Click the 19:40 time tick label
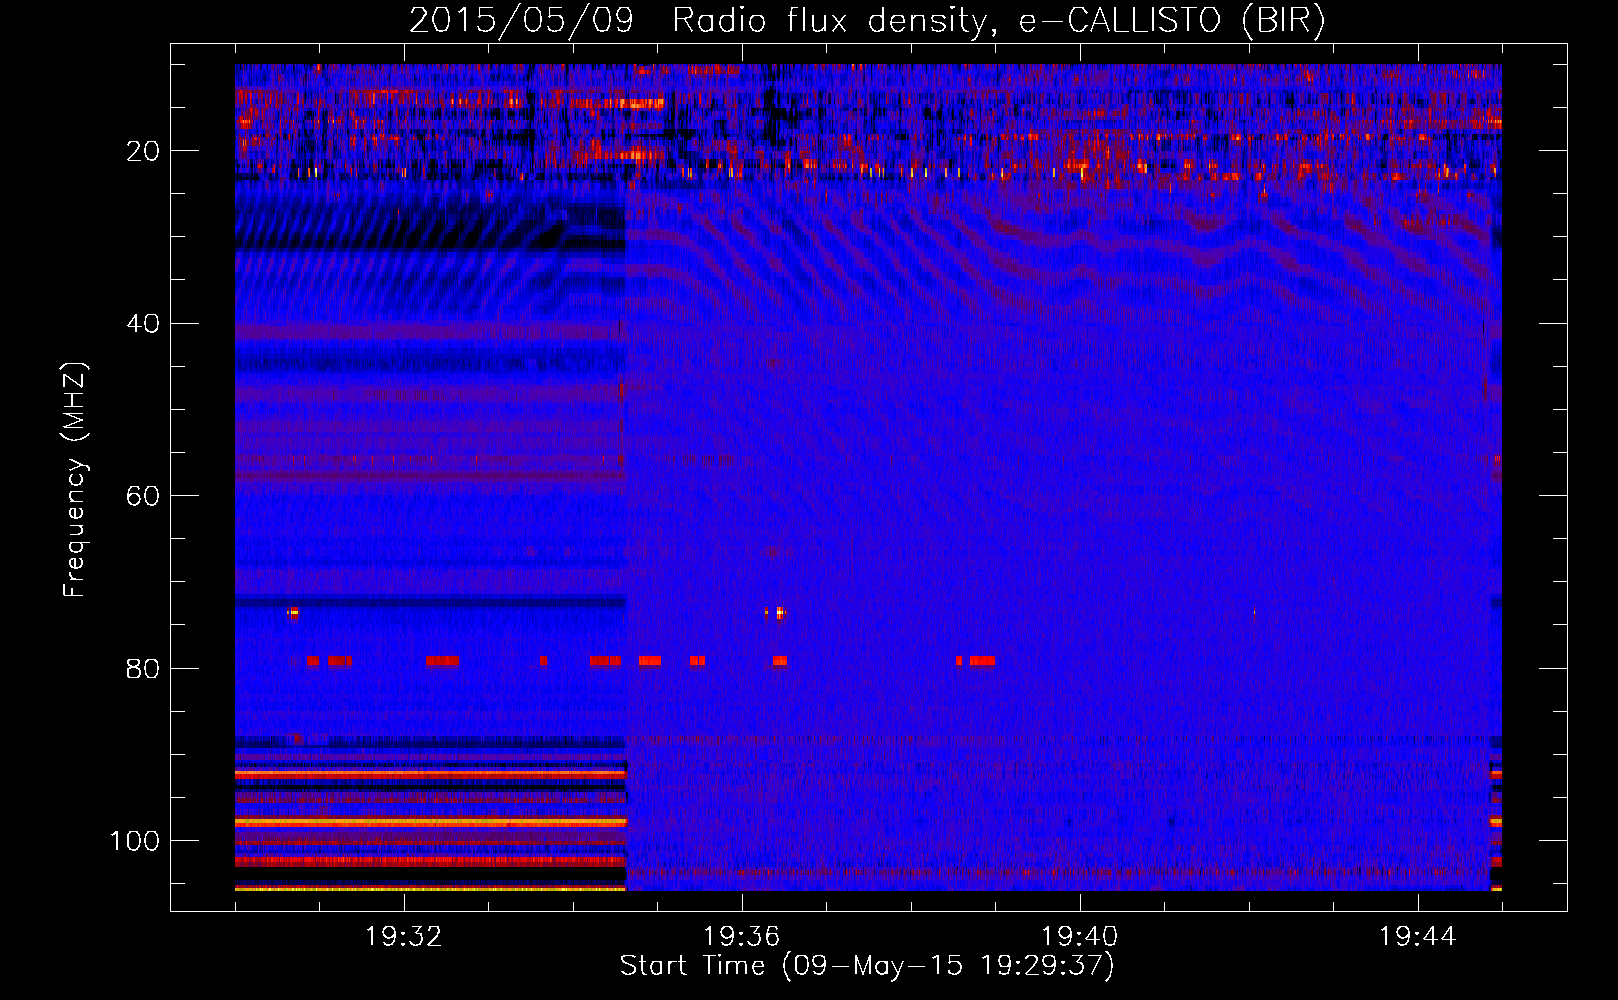Image resolution: width=1618 pixels, height=1000 pixels. point(1080,937)
